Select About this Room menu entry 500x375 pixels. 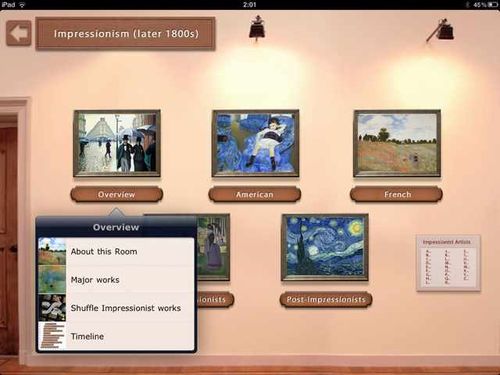coord(116,252)
